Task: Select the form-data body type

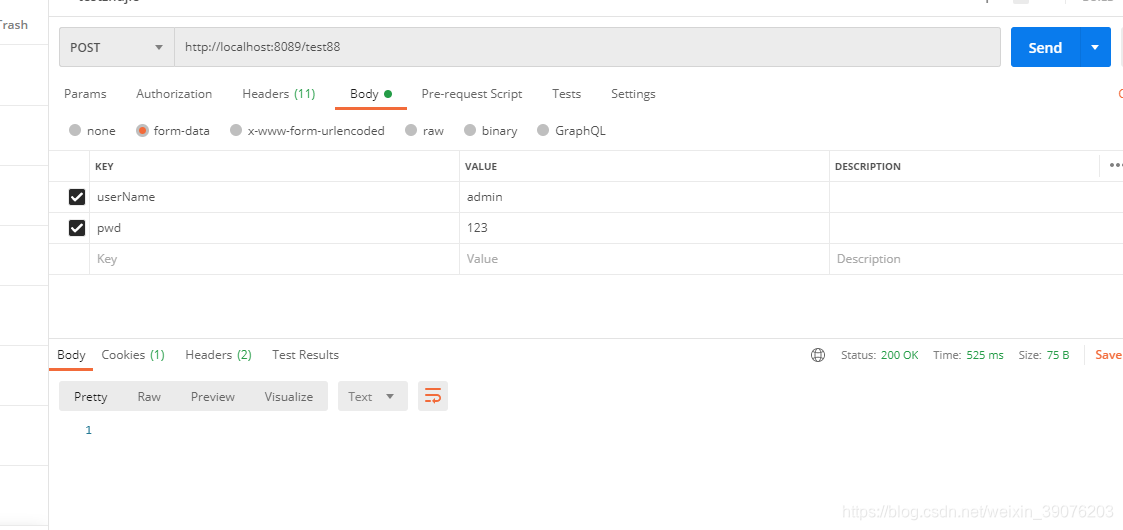Action: (x=173, y=131)
